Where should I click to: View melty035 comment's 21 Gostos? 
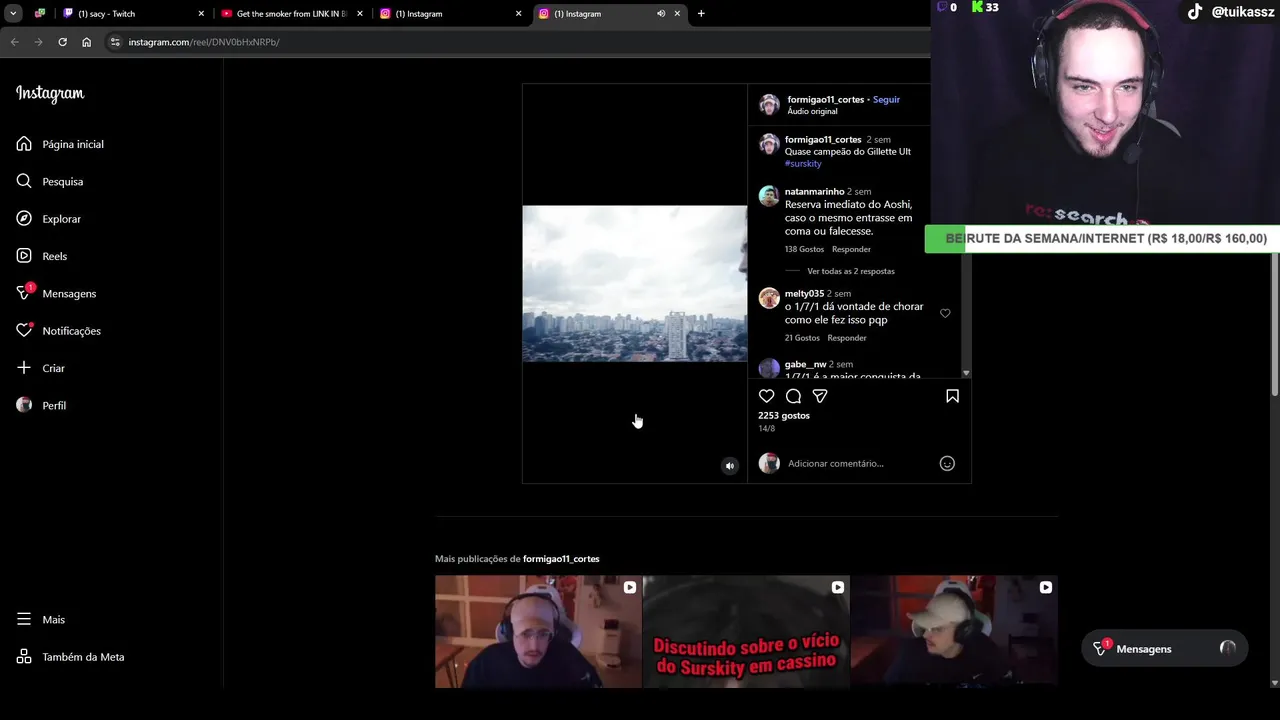(802, 338)
